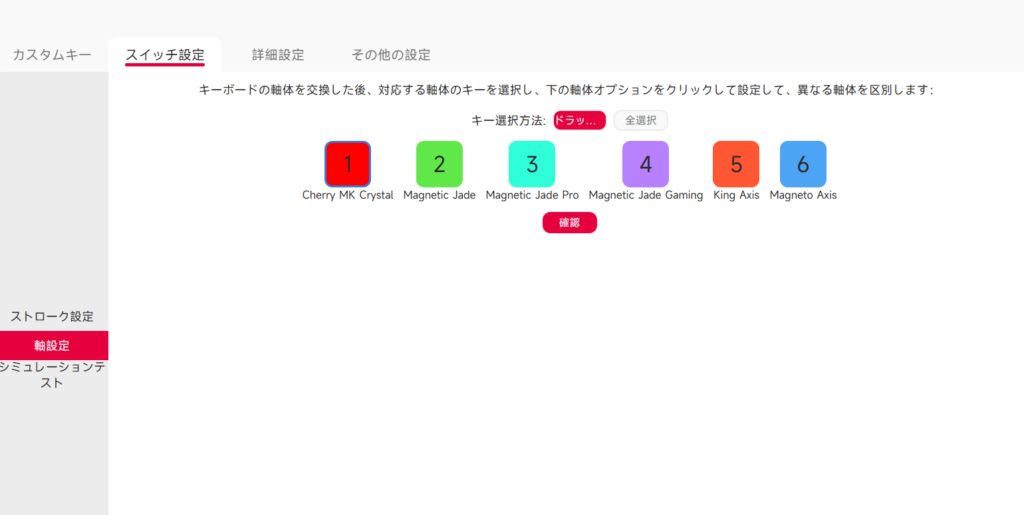This screenshot has width=1024, height=515.
Task: Pick the purple number 4 switch tile
Action: click(x=645, y=164)
